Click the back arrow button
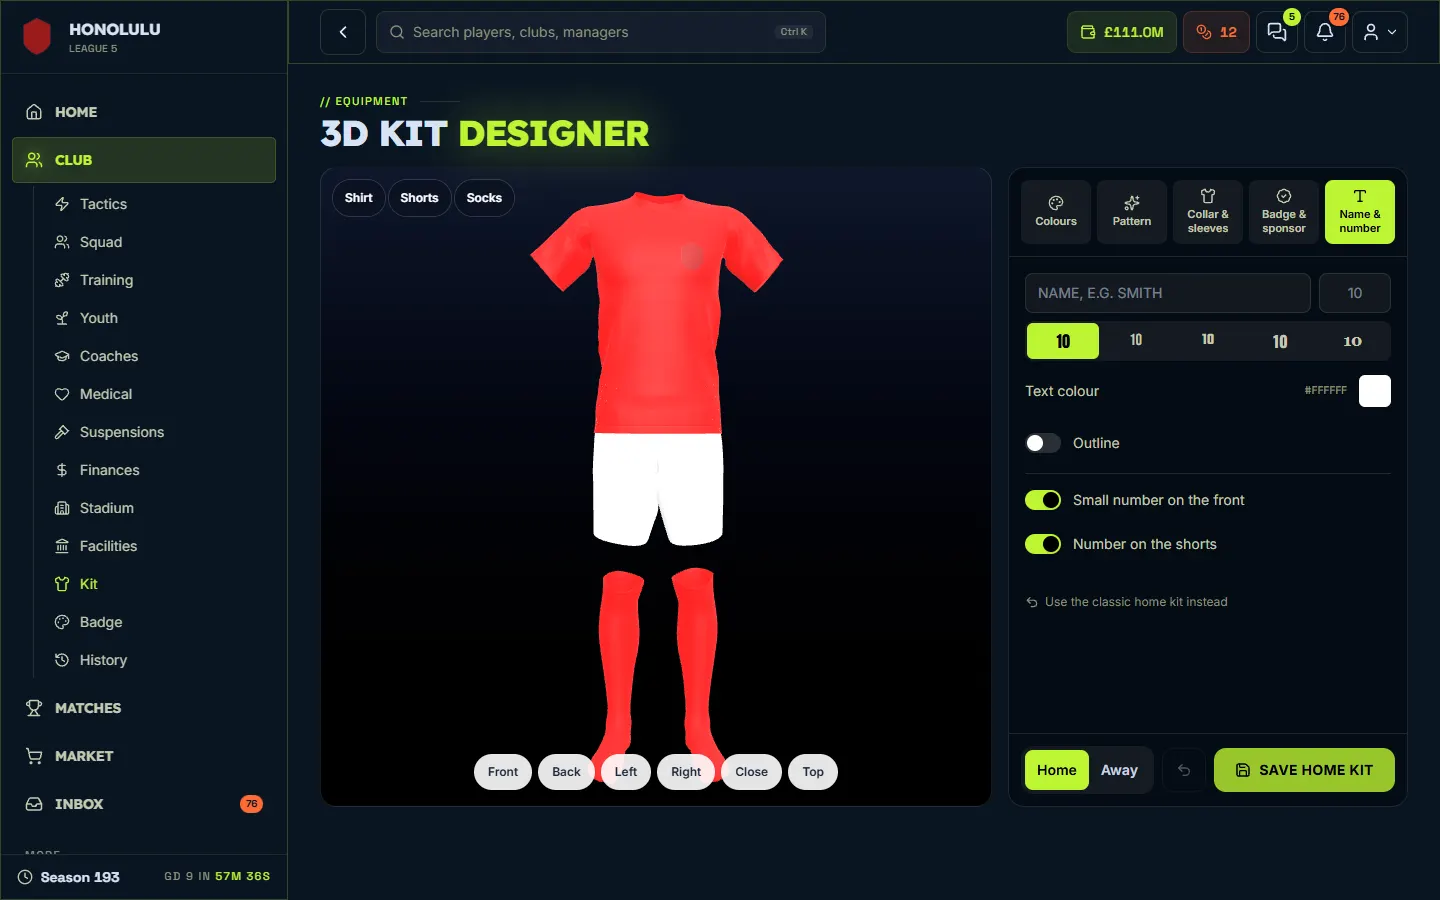1440x900 pixels. point(343,32)
